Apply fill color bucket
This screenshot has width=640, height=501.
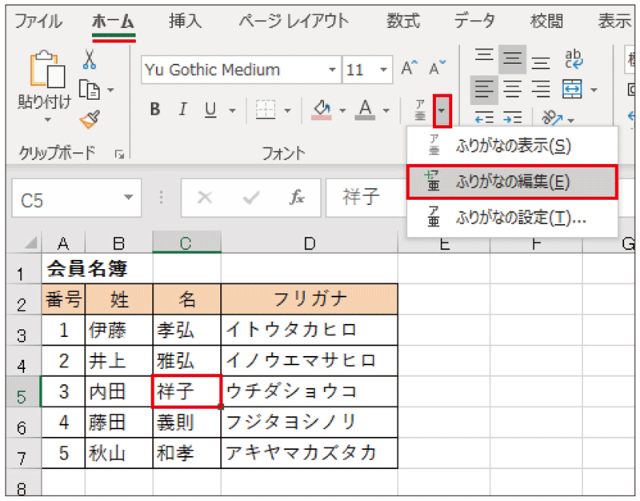[322, 109]
